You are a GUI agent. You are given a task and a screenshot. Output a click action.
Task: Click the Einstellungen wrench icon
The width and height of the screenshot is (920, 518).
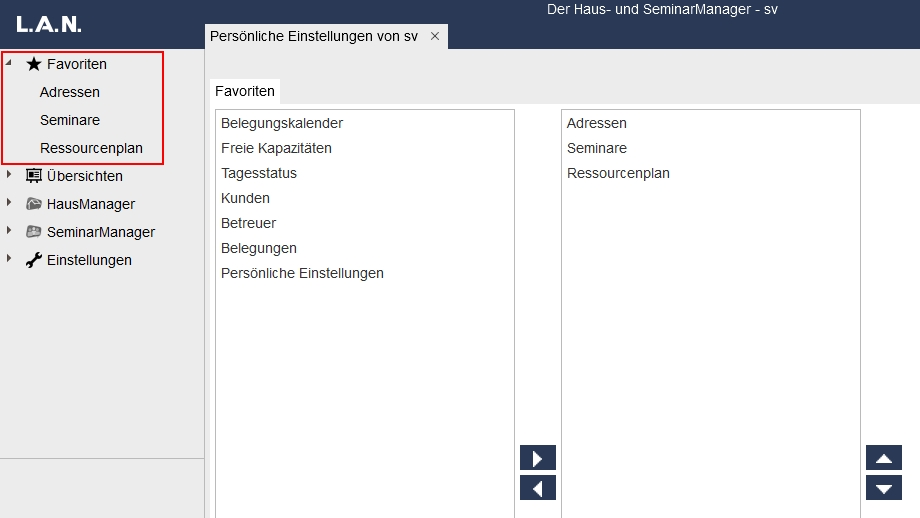(x=34, y=260)
